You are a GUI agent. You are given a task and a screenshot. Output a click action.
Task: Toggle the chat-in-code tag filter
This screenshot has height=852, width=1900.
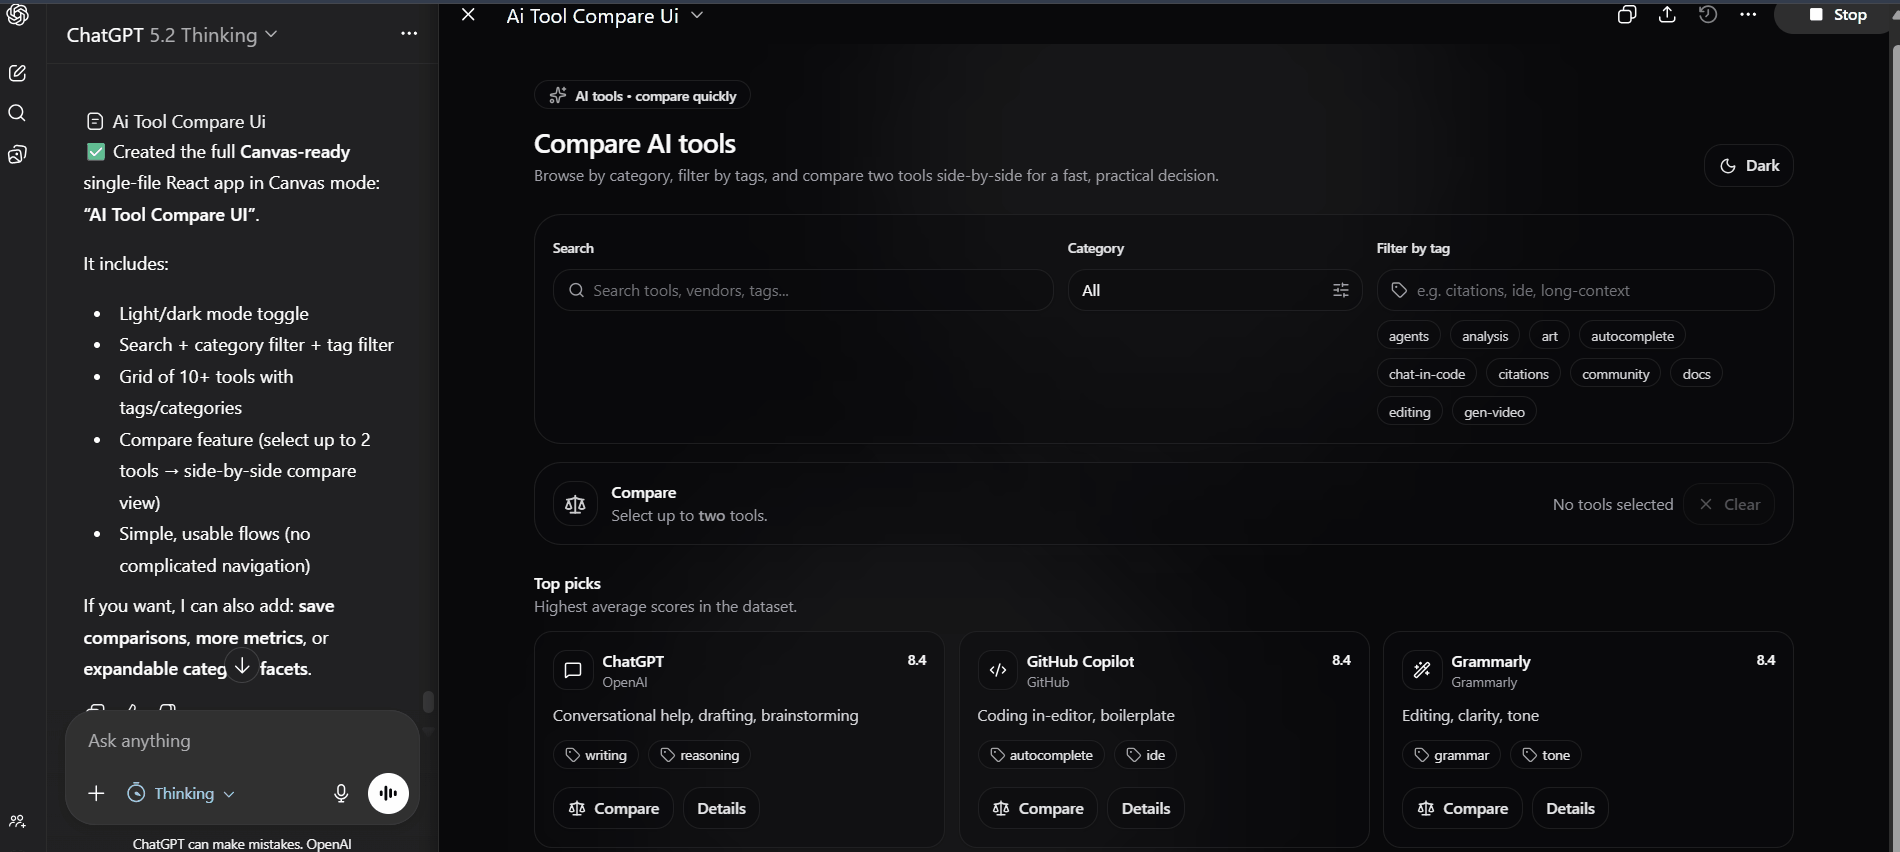pyautogui.click(x=1427, y=374)
